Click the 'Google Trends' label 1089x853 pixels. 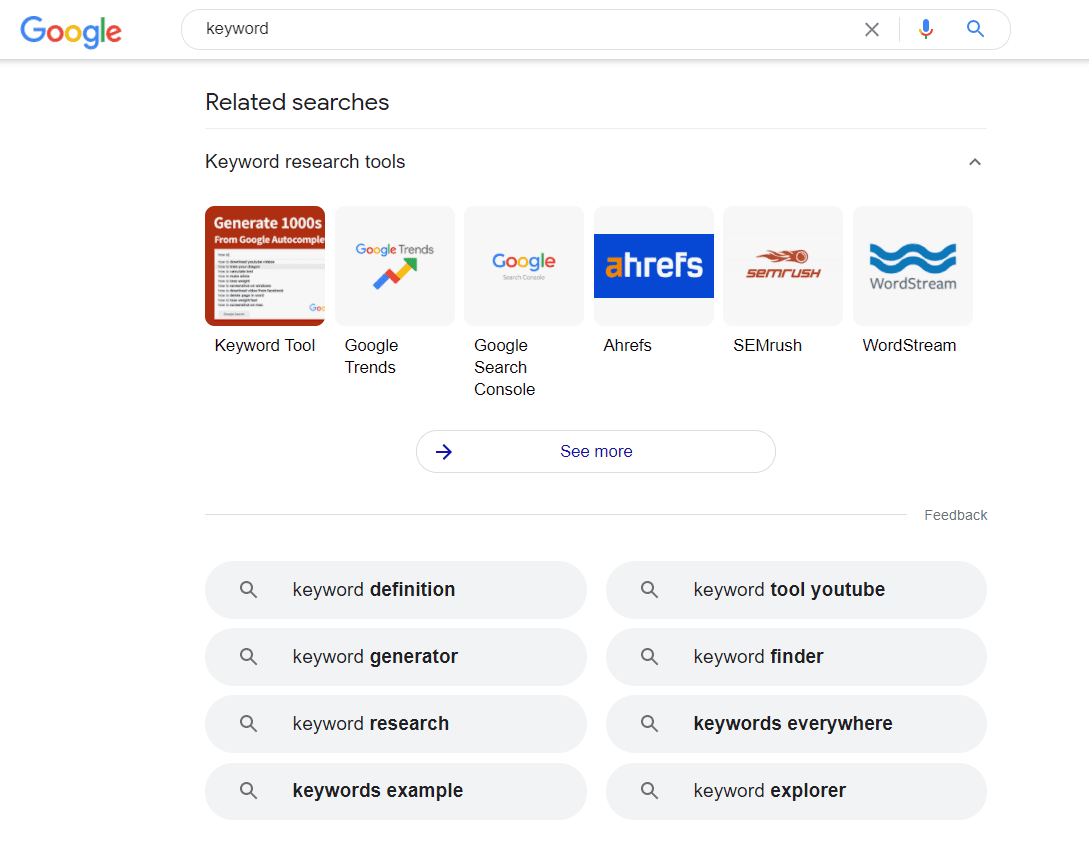[x=372, y=356]
